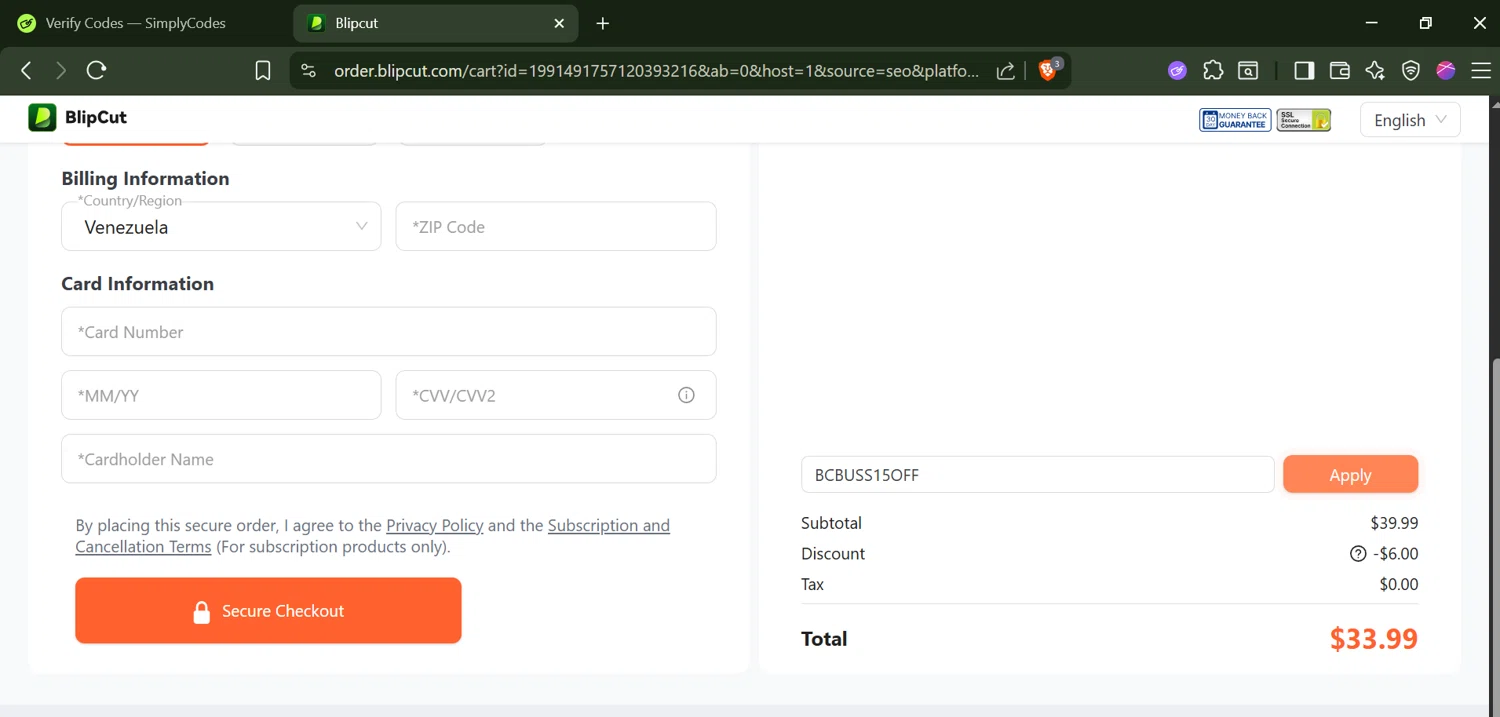The width and height of the screenshot is (1500, 717).
Task: Minimize the browser window
Action: tap(1371, 23)
